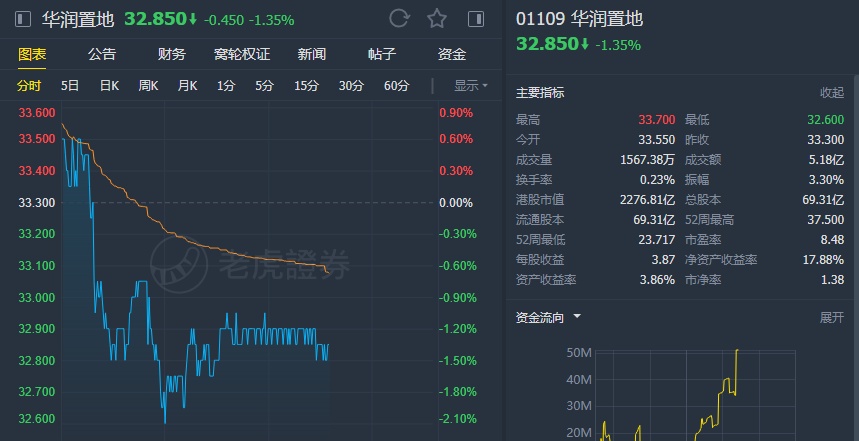The height and width of the screenshot is (441, 859).
Task: Select the 5分 chart interval
Action: tap(264, 85)
